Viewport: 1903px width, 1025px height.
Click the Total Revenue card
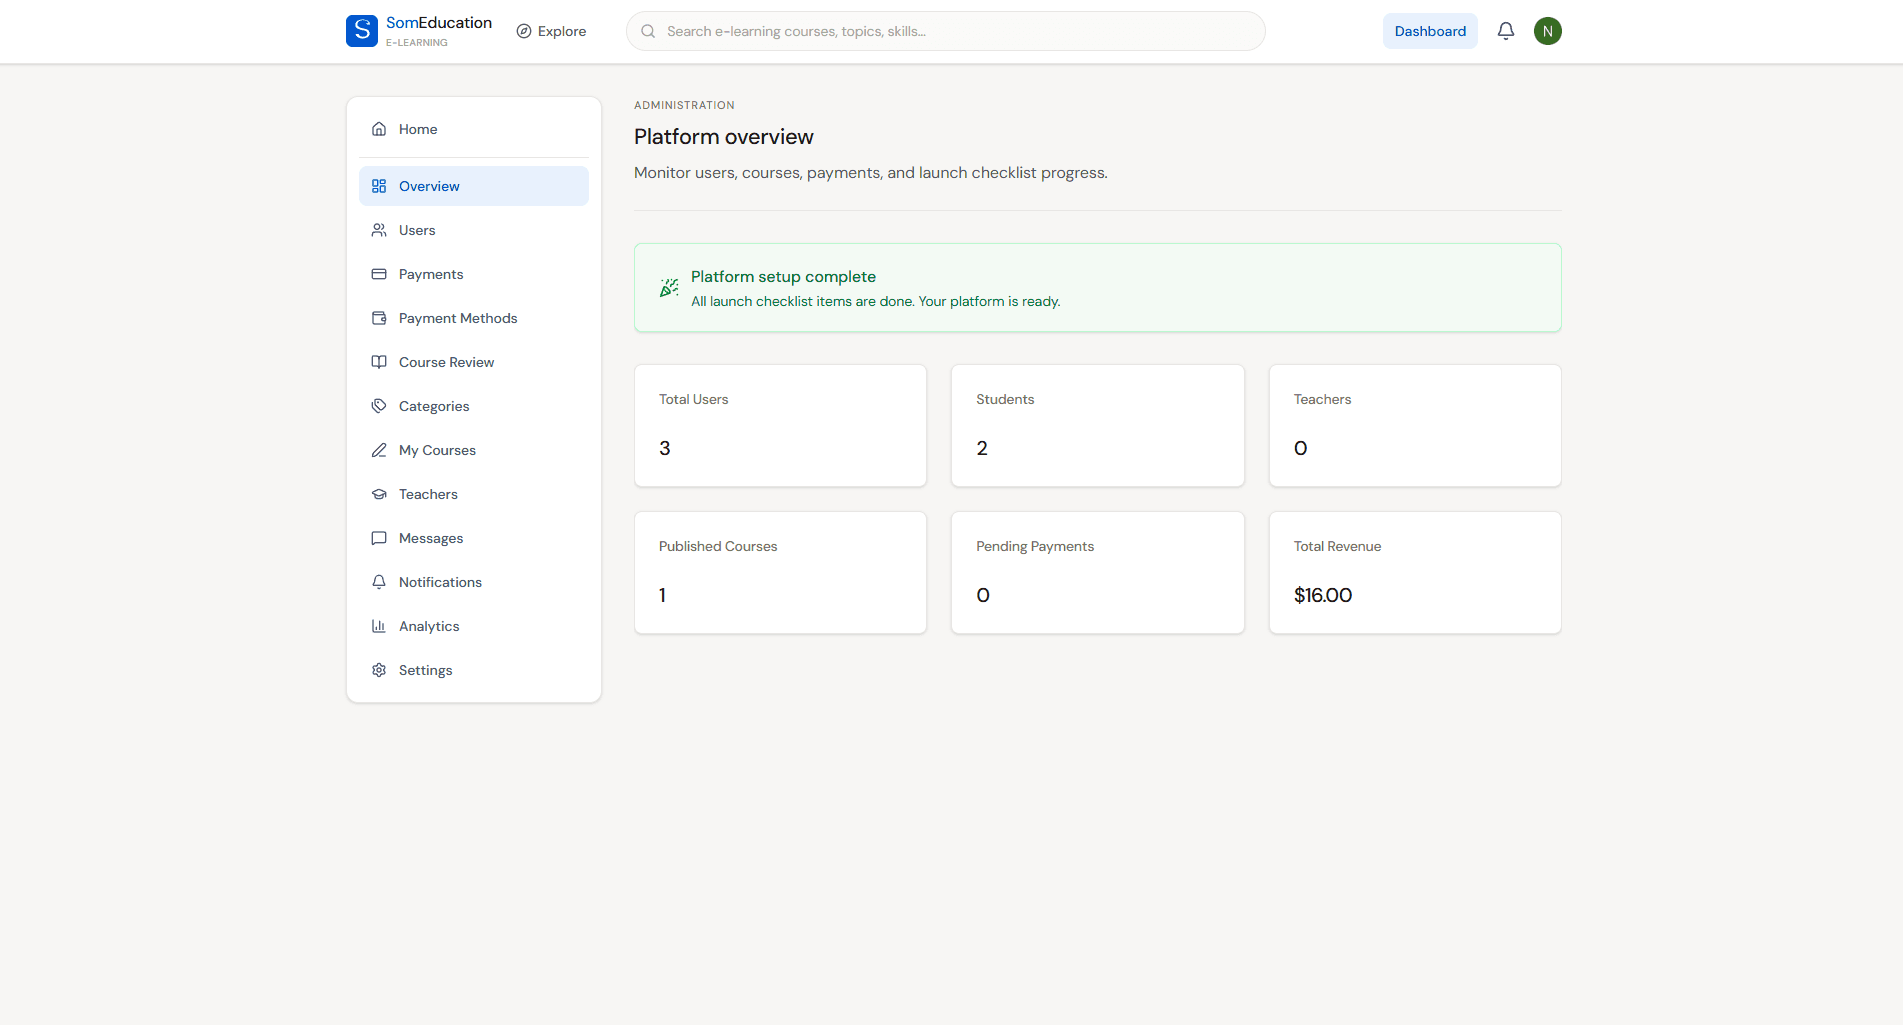click(1415, 573)
